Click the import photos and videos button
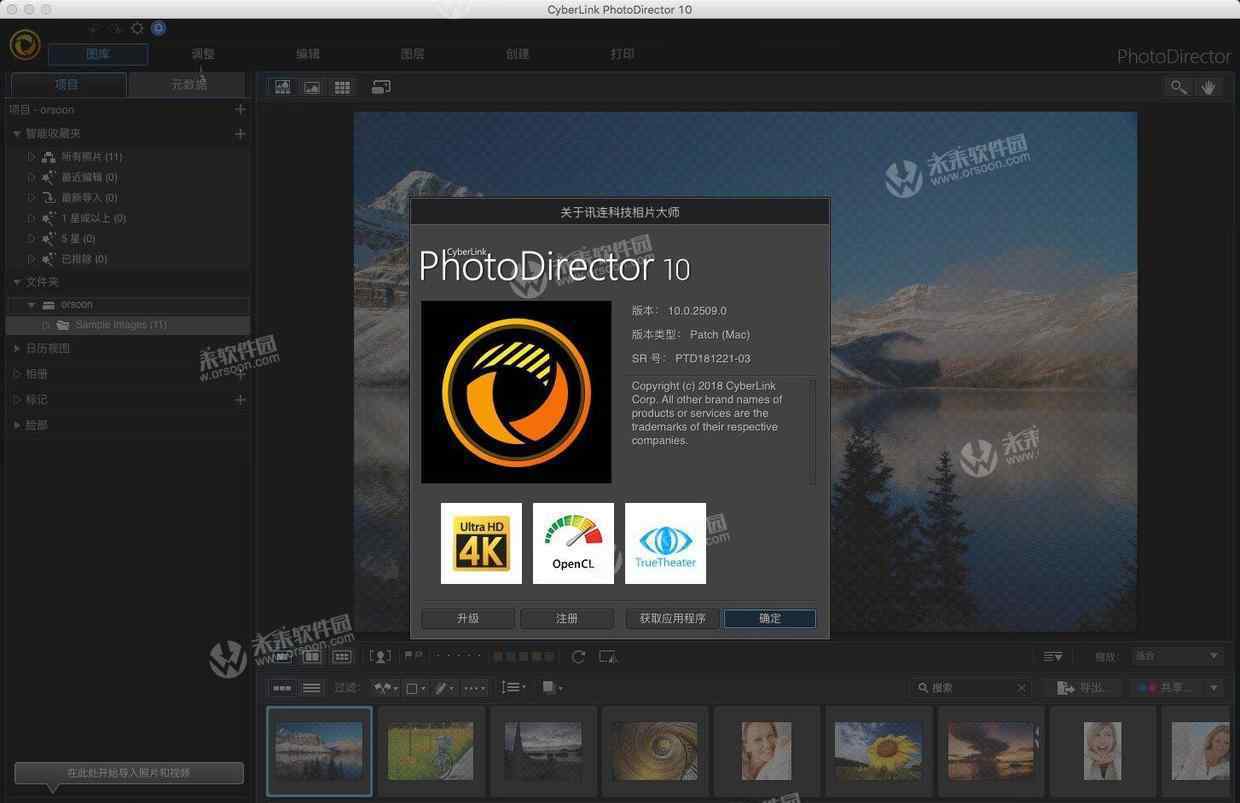Screen dimensions: 1240x803 point(129,773)
